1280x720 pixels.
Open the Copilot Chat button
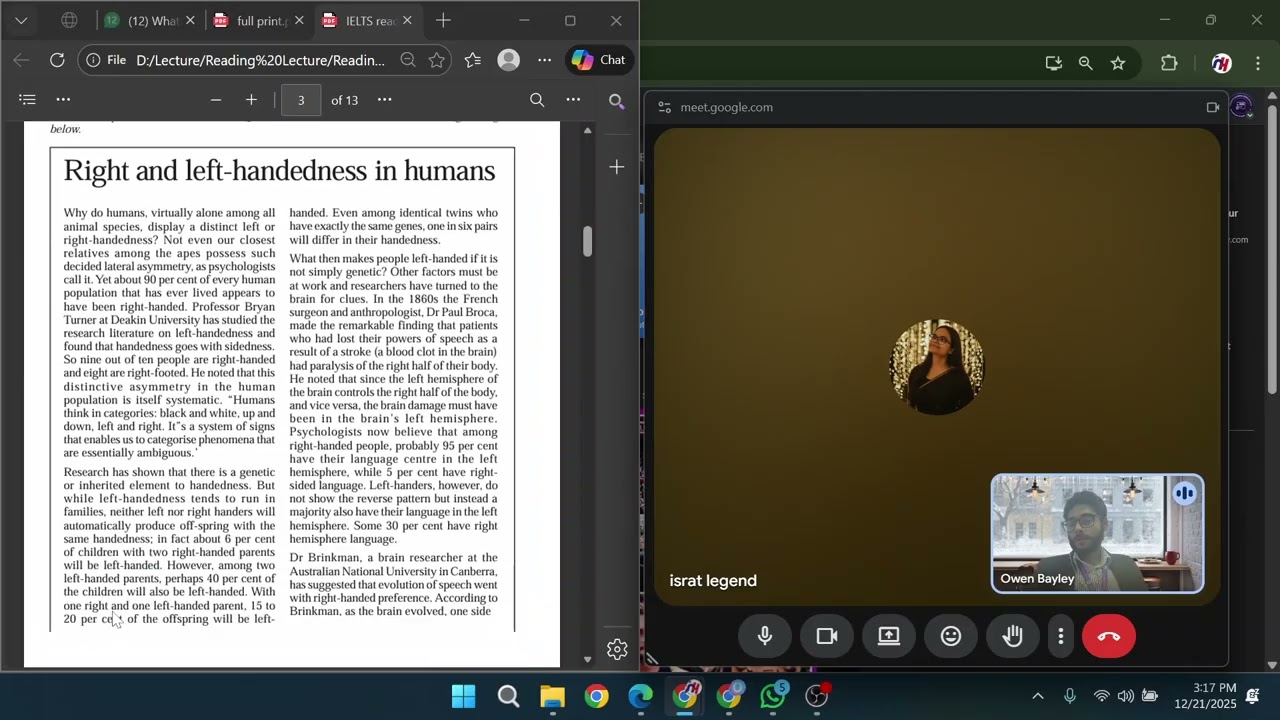tap(598, 60)
